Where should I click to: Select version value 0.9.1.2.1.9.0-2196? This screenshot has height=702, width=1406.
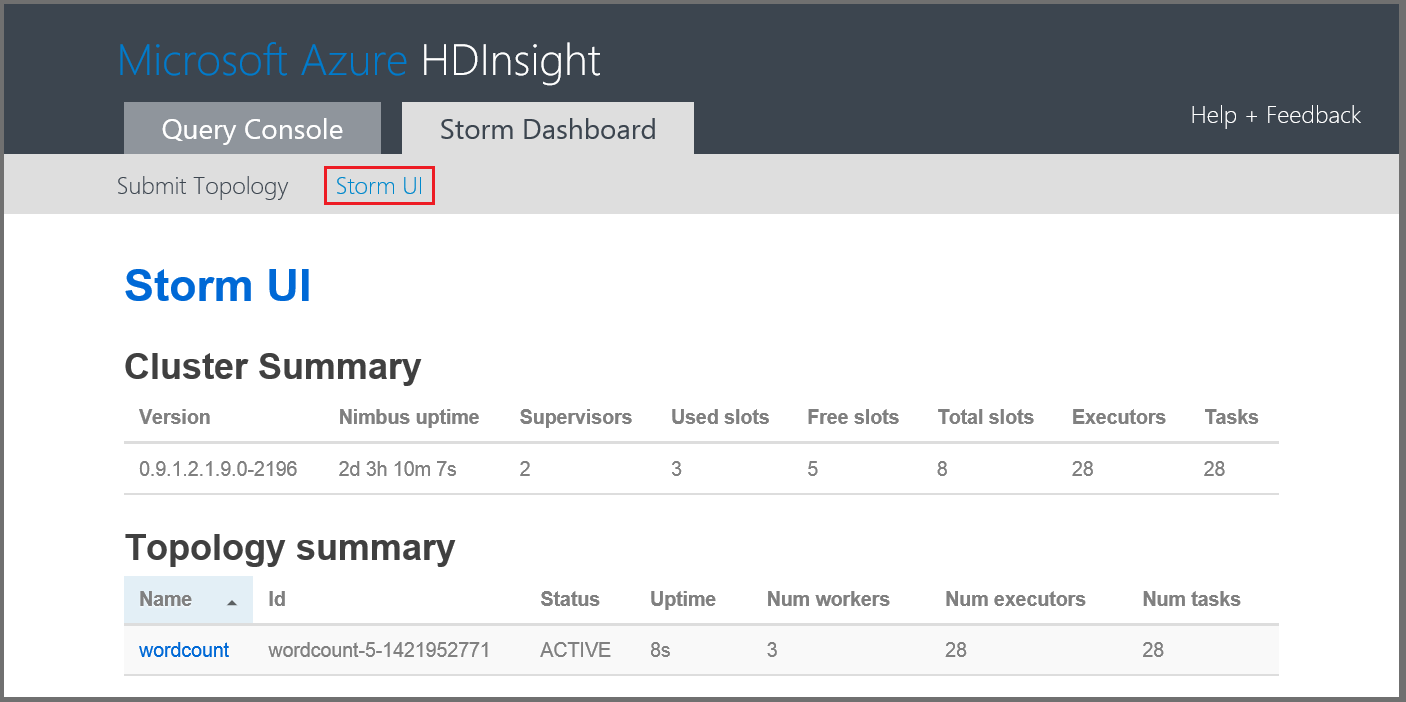218,468
